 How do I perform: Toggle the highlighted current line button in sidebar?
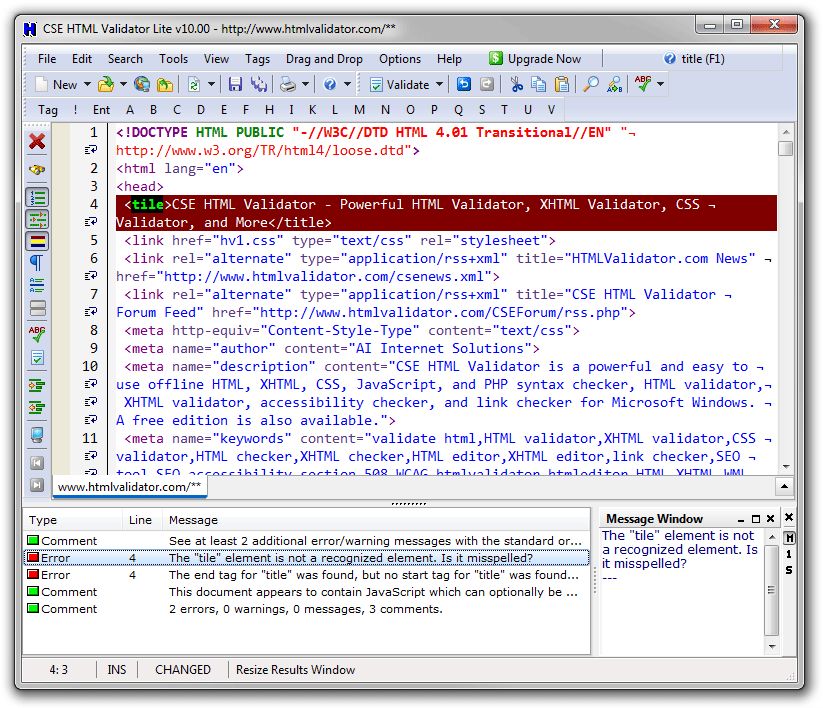tap(37, 241)
